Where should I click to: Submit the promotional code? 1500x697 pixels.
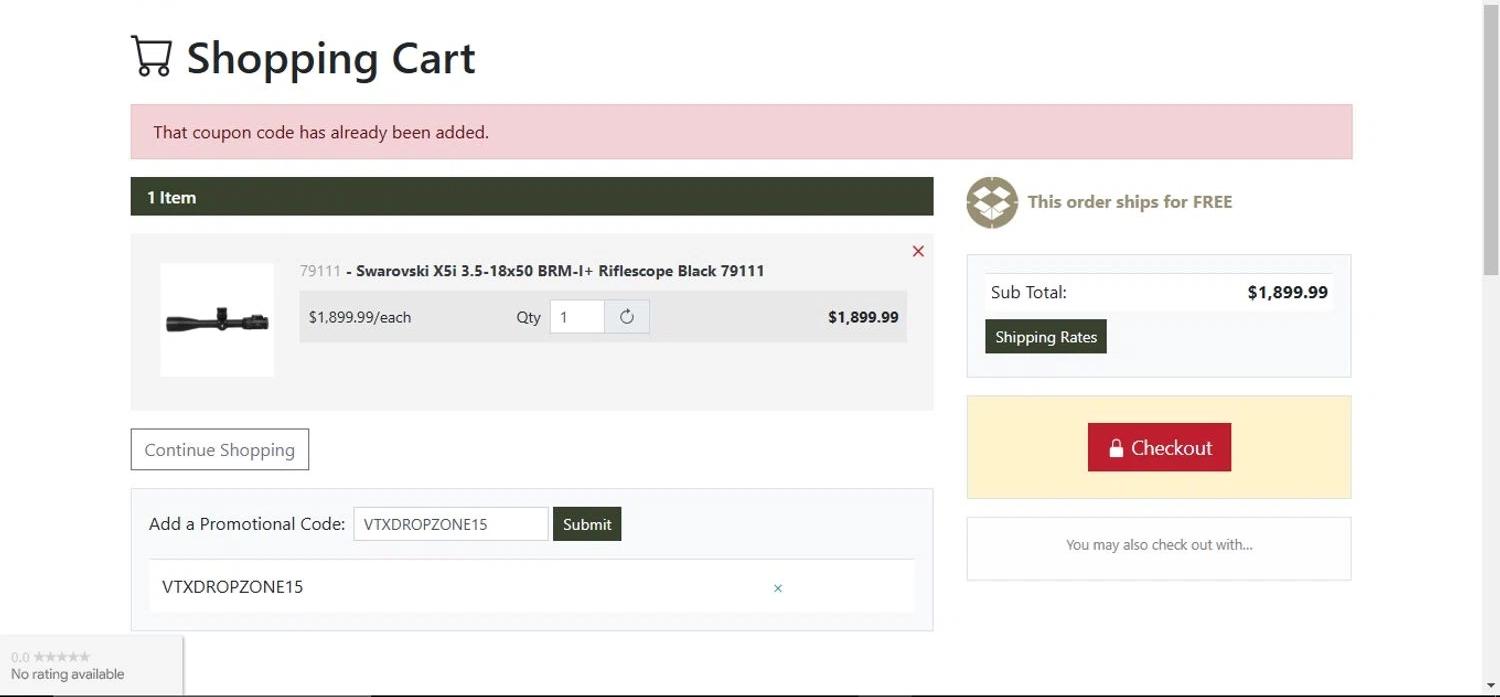tap(587, 524)
